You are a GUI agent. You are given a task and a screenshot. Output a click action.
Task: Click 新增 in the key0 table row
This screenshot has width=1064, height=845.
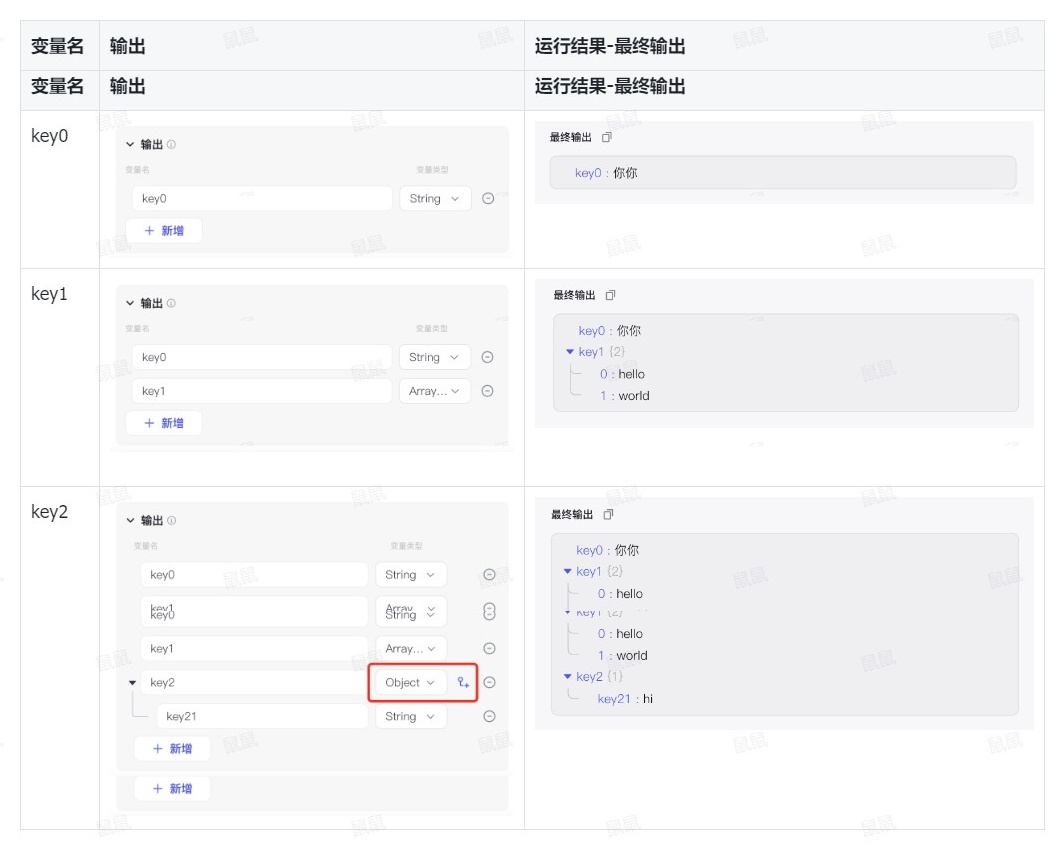click(164, 231)
